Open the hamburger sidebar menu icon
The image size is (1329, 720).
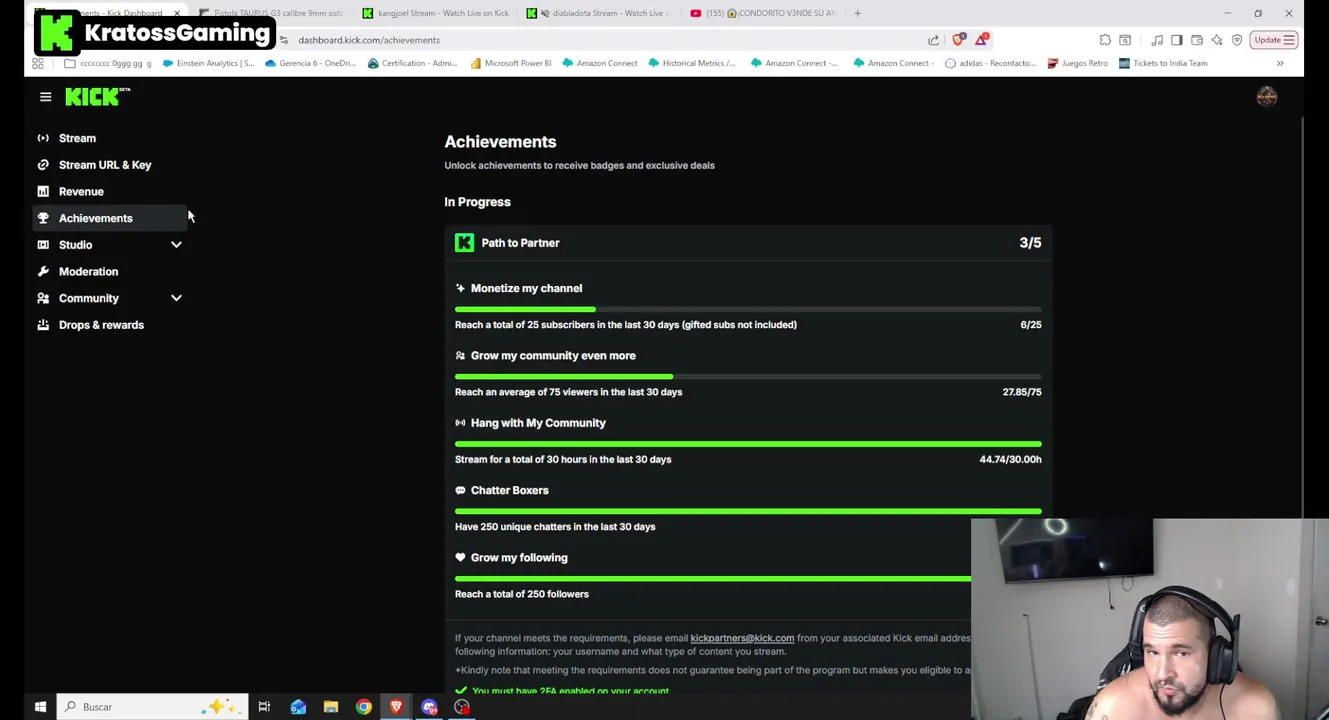point(45,97)
